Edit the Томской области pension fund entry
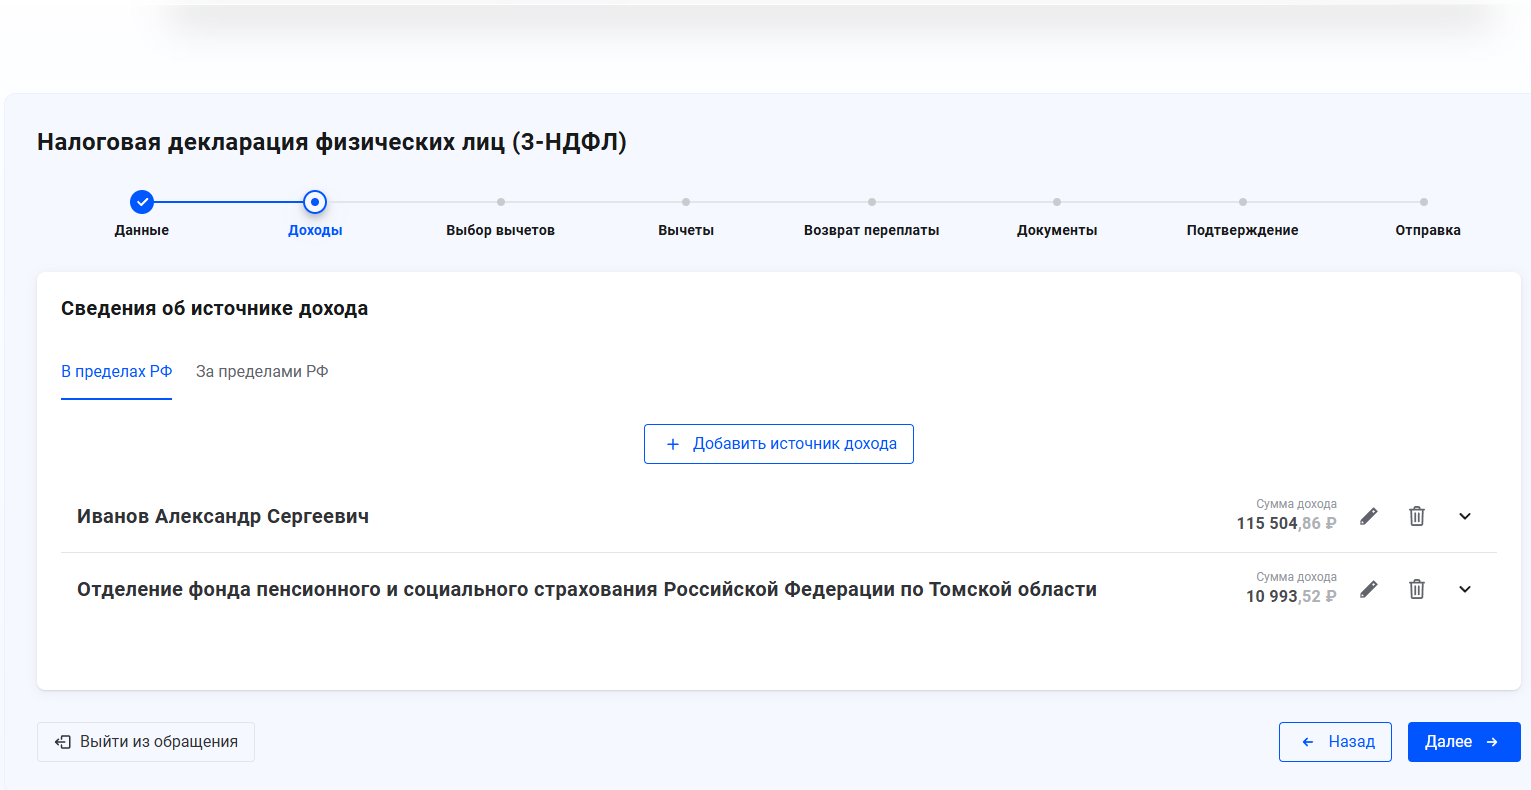 coord(1369,589)
